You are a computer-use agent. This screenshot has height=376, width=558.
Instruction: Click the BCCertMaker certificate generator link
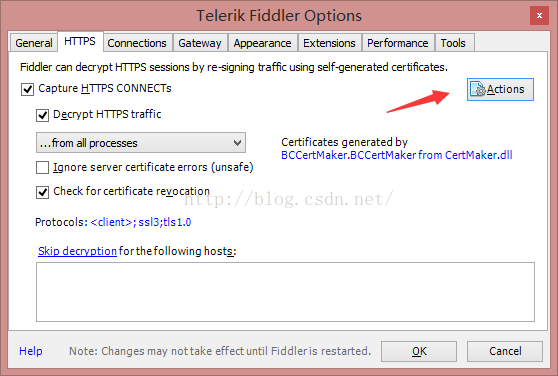[x=397, y=155]
